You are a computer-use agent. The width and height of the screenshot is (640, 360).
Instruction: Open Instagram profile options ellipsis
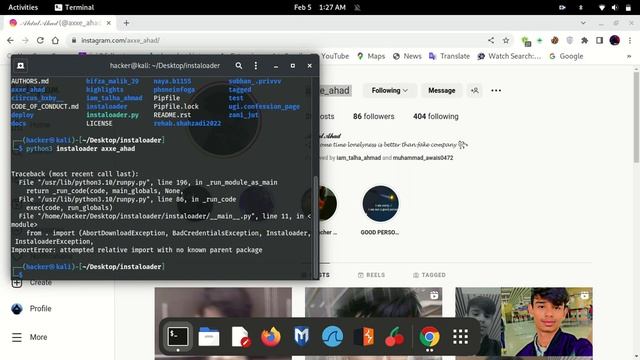click(x=496, y=91)
